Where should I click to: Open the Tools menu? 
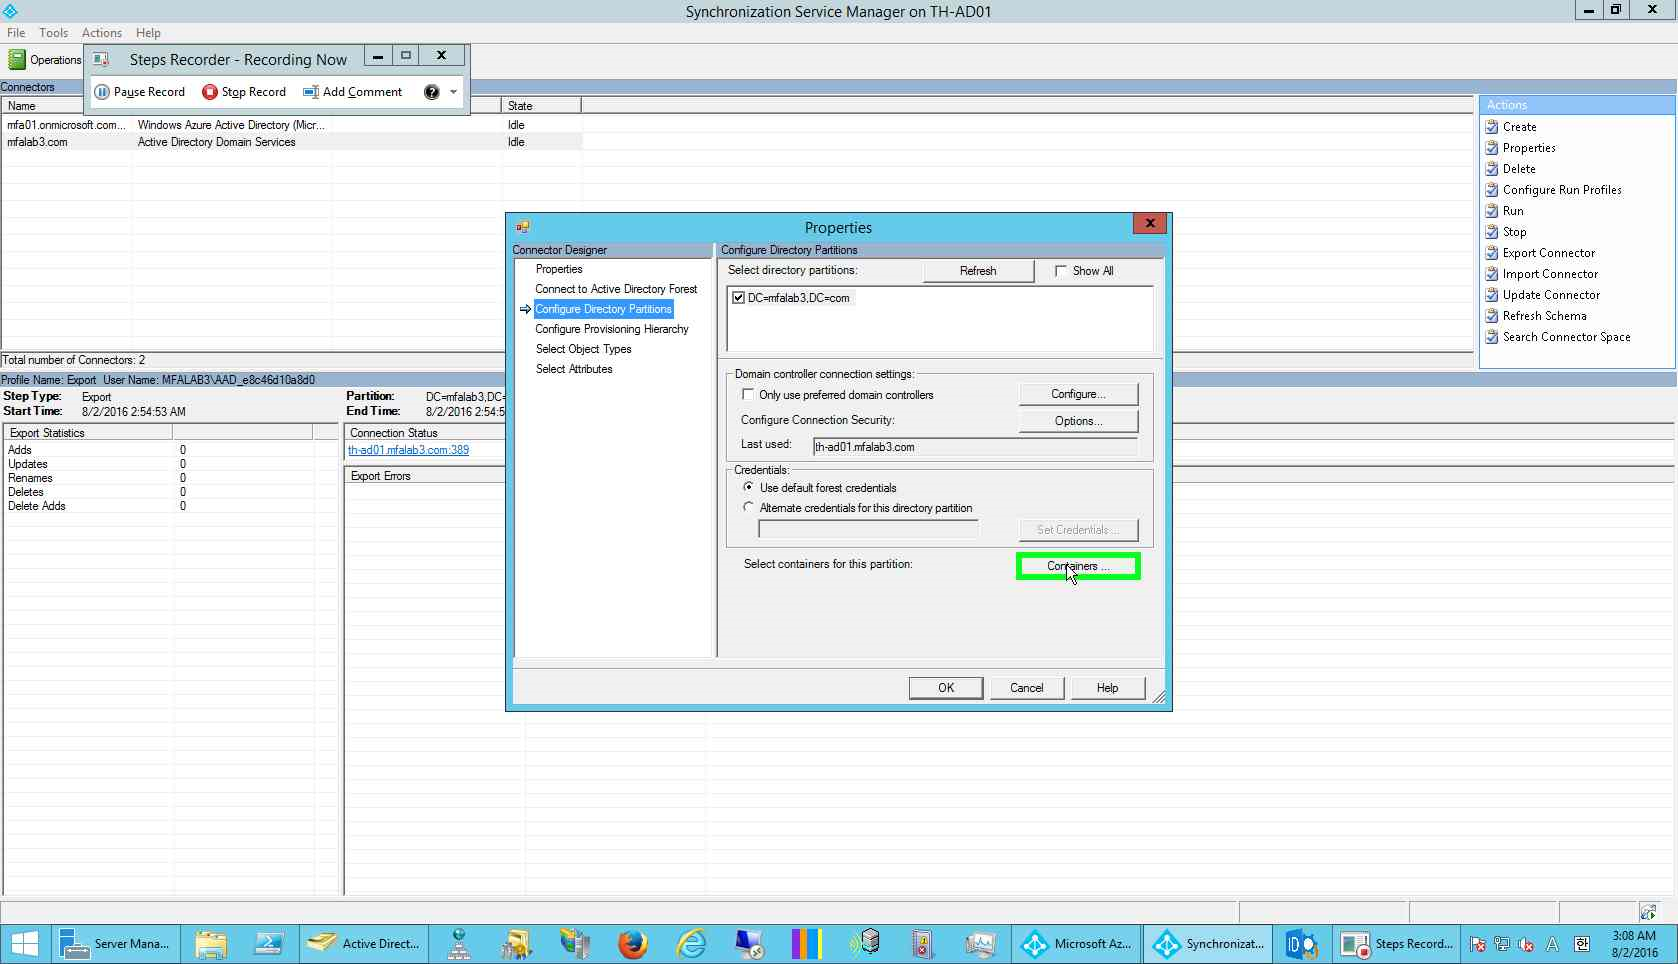[54, 33]
